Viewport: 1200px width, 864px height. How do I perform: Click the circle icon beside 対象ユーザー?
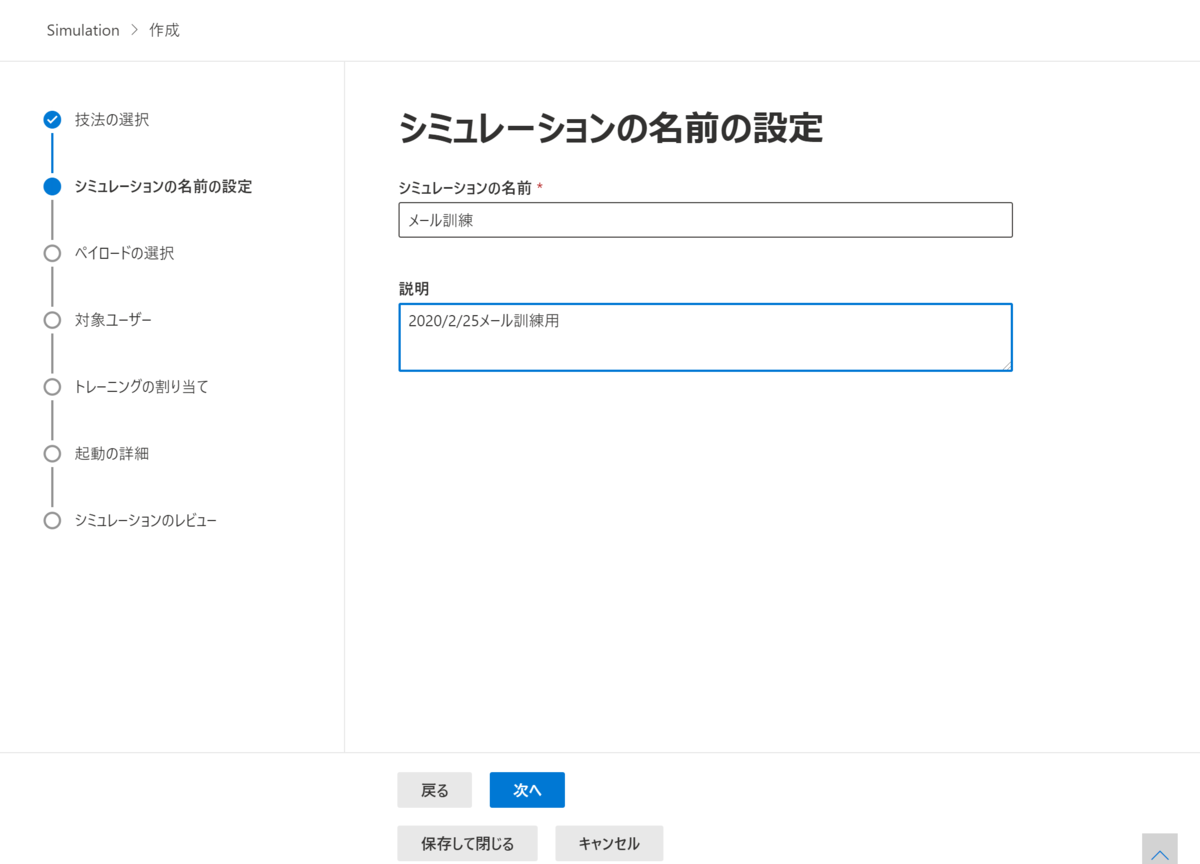click(51, 320)
